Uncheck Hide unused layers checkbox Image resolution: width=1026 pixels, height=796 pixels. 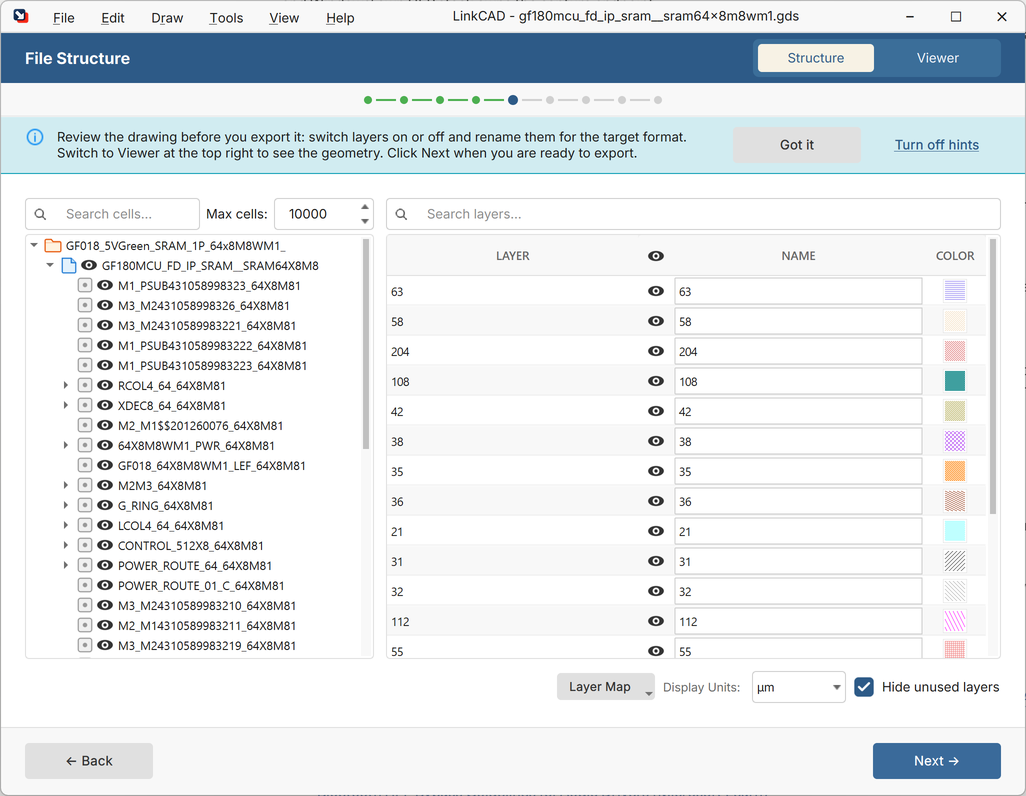[x=864, y=687]
